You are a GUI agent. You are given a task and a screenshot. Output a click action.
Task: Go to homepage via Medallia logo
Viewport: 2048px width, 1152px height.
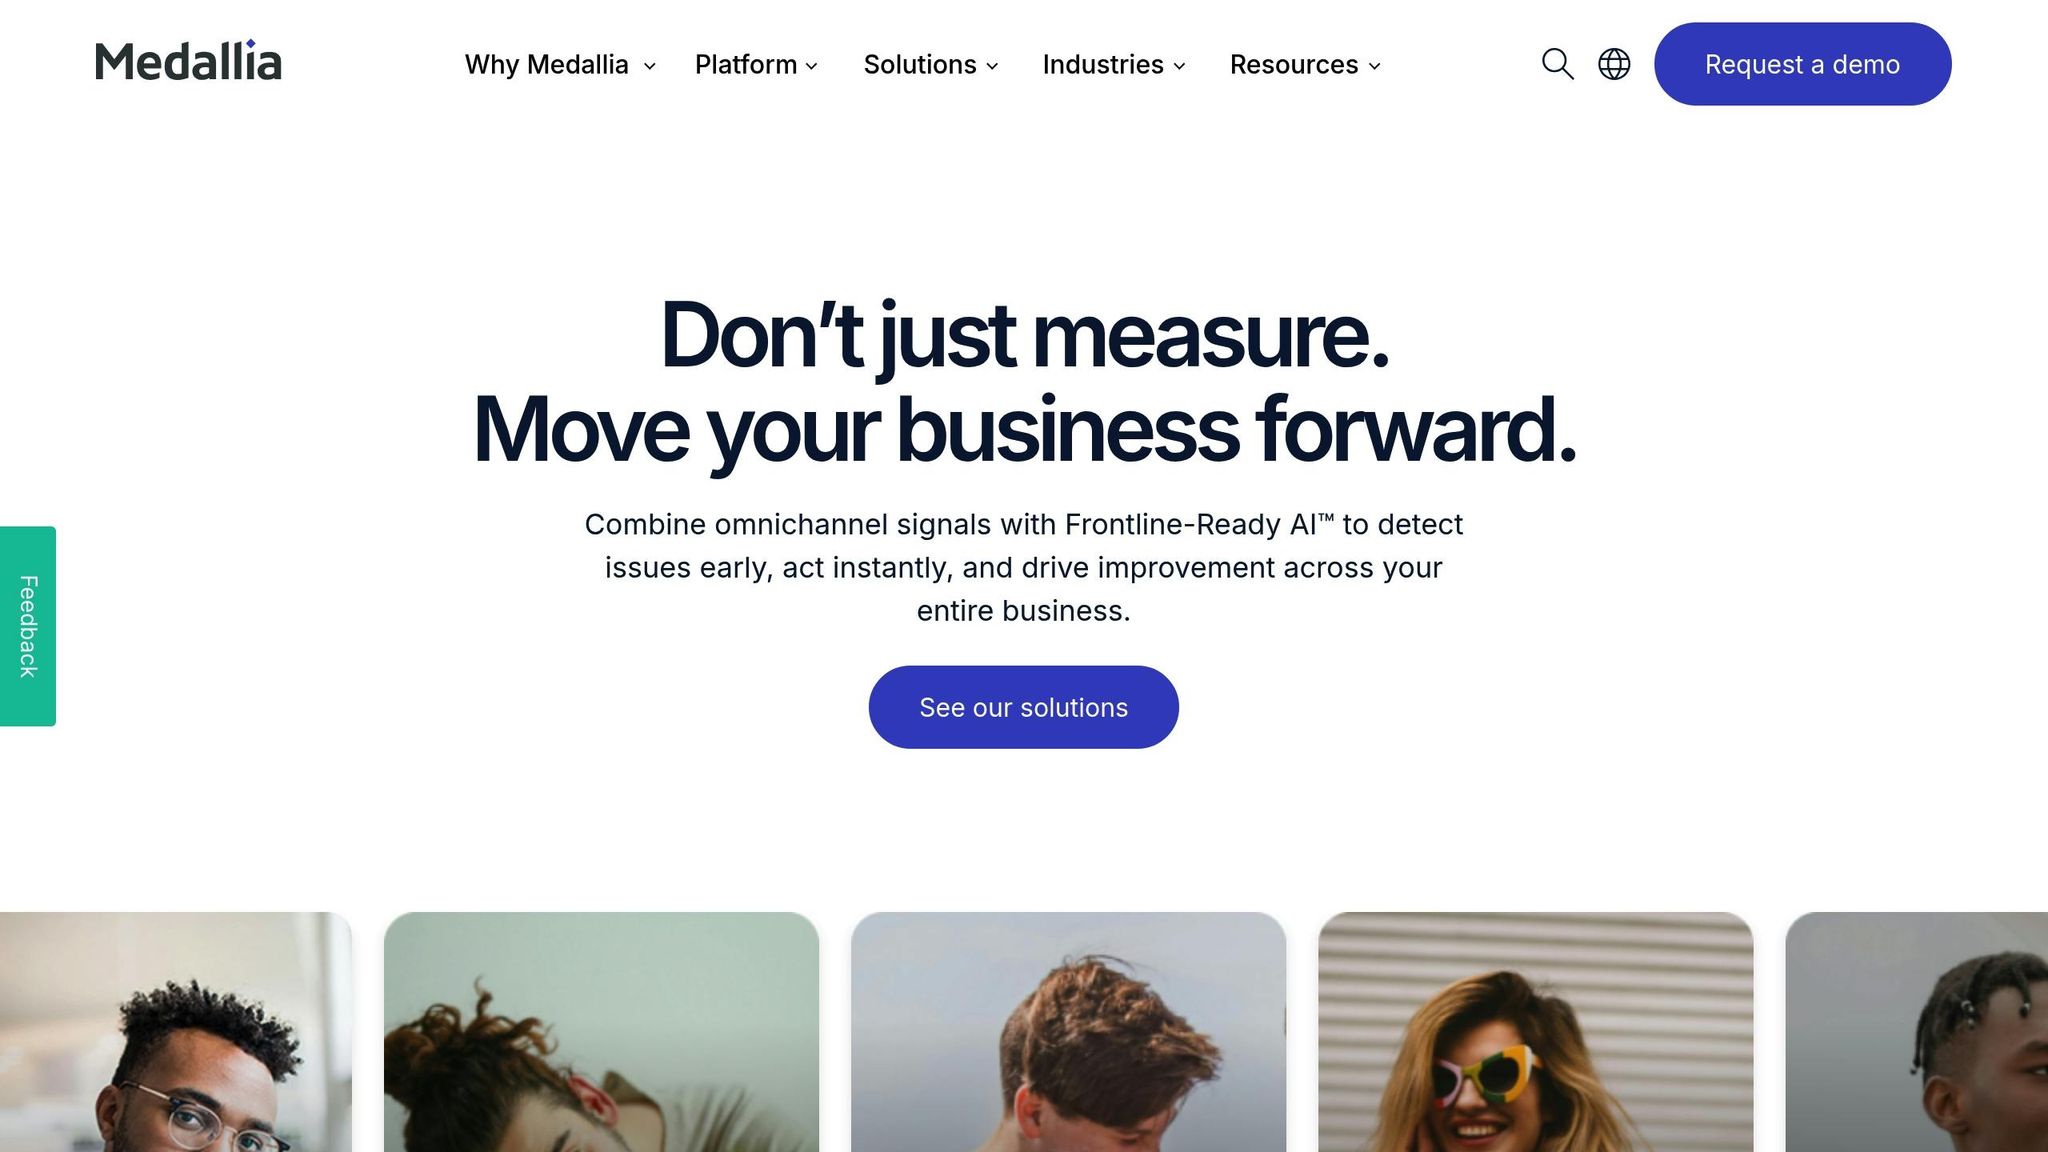[x=188, y=61]
